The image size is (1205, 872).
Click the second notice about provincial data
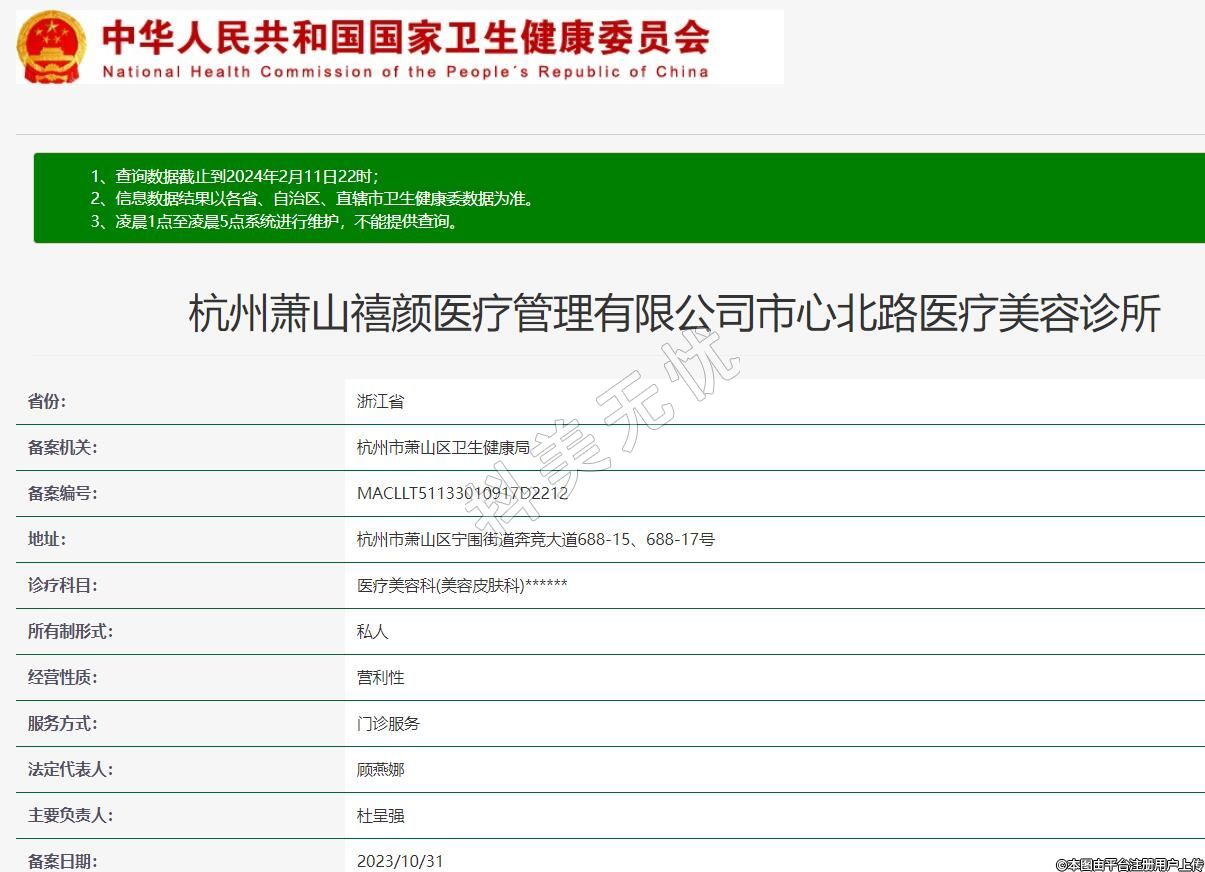pyautogui.click(x=312, y=199)
